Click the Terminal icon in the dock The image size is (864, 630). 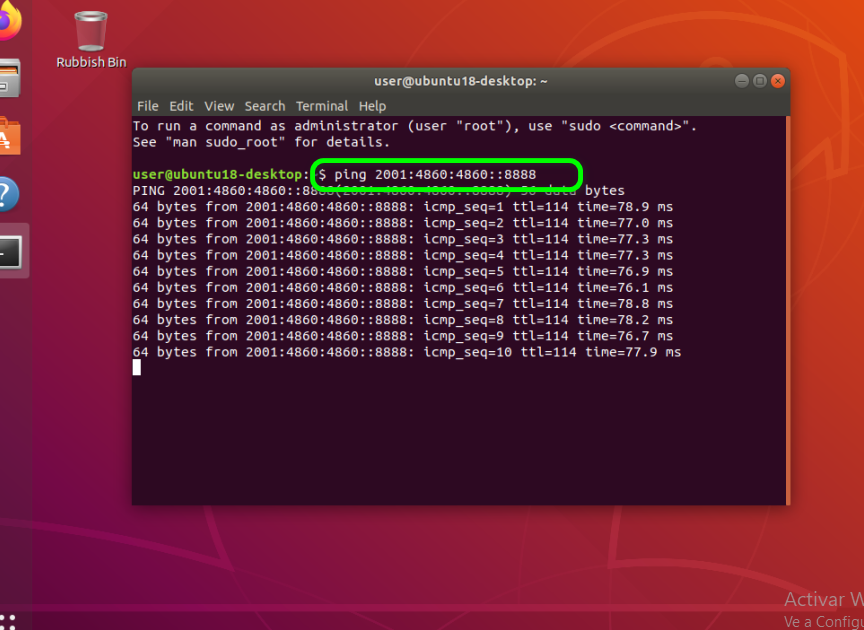tap(10, 252)
